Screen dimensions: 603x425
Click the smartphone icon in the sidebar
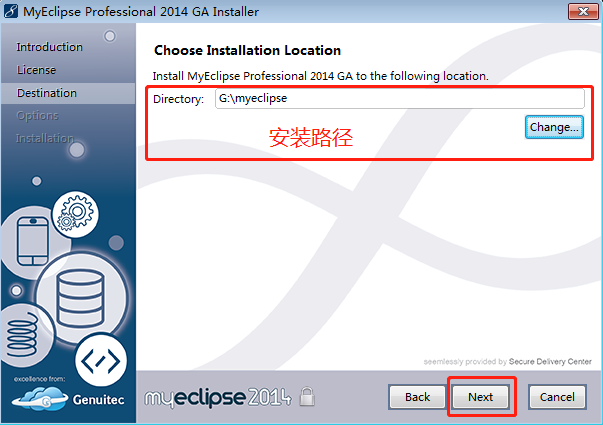click(33, 241)
